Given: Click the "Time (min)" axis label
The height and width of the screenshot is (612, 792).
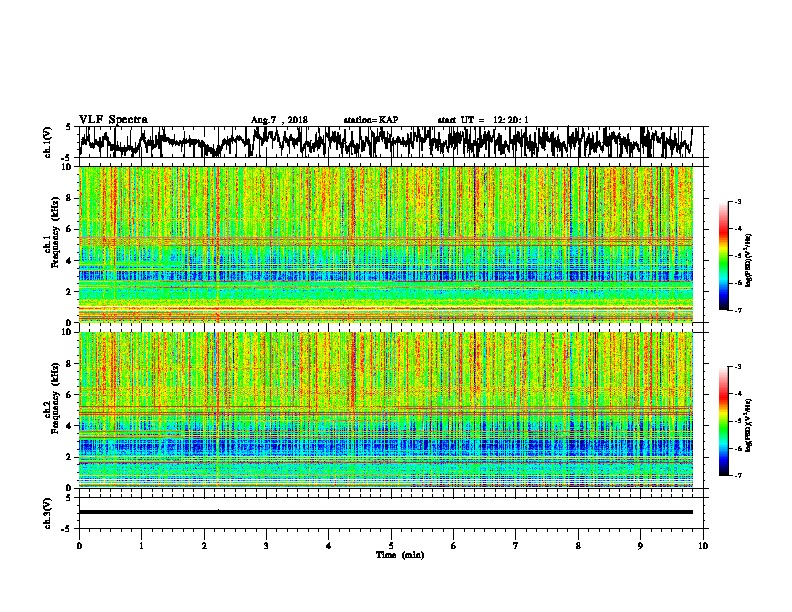Looking at the screenshot, I should pos(400,555).
